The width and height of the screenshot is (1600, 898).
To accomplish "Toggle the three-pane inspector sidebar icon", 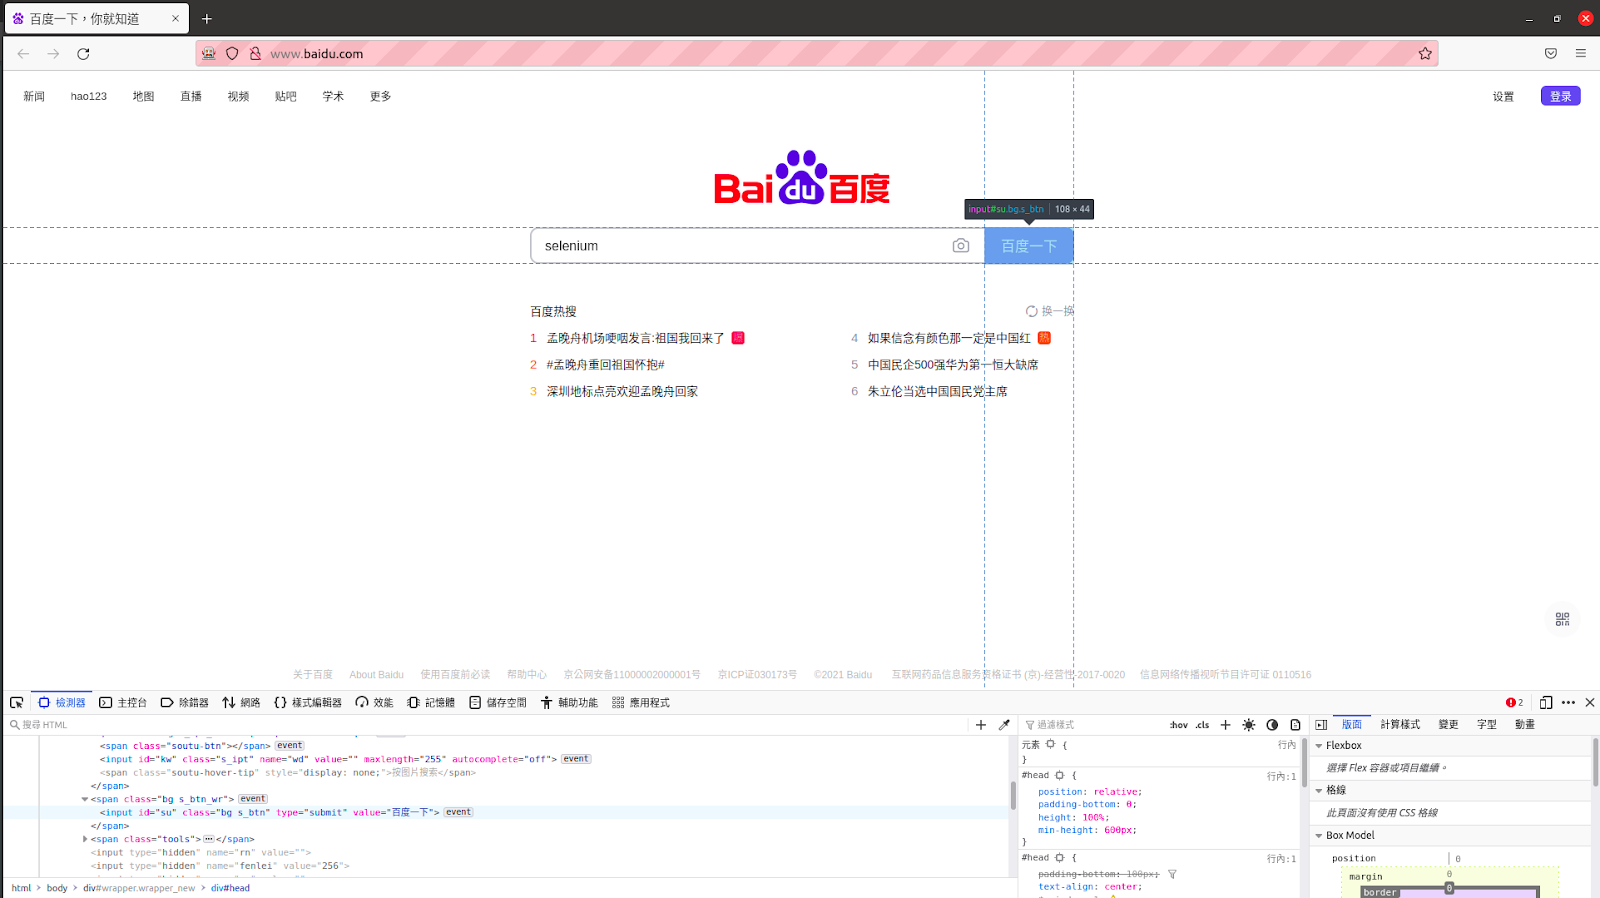I will tap(1321, 725).
